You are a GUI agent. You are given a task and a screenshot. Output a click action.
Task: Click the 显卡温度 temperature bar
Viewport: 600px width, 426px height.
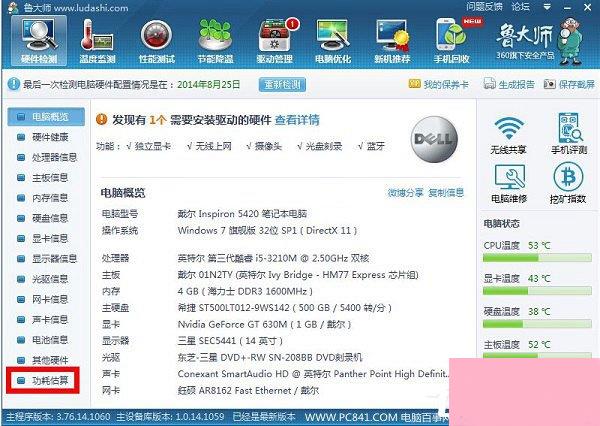click(x=537, y=291)
